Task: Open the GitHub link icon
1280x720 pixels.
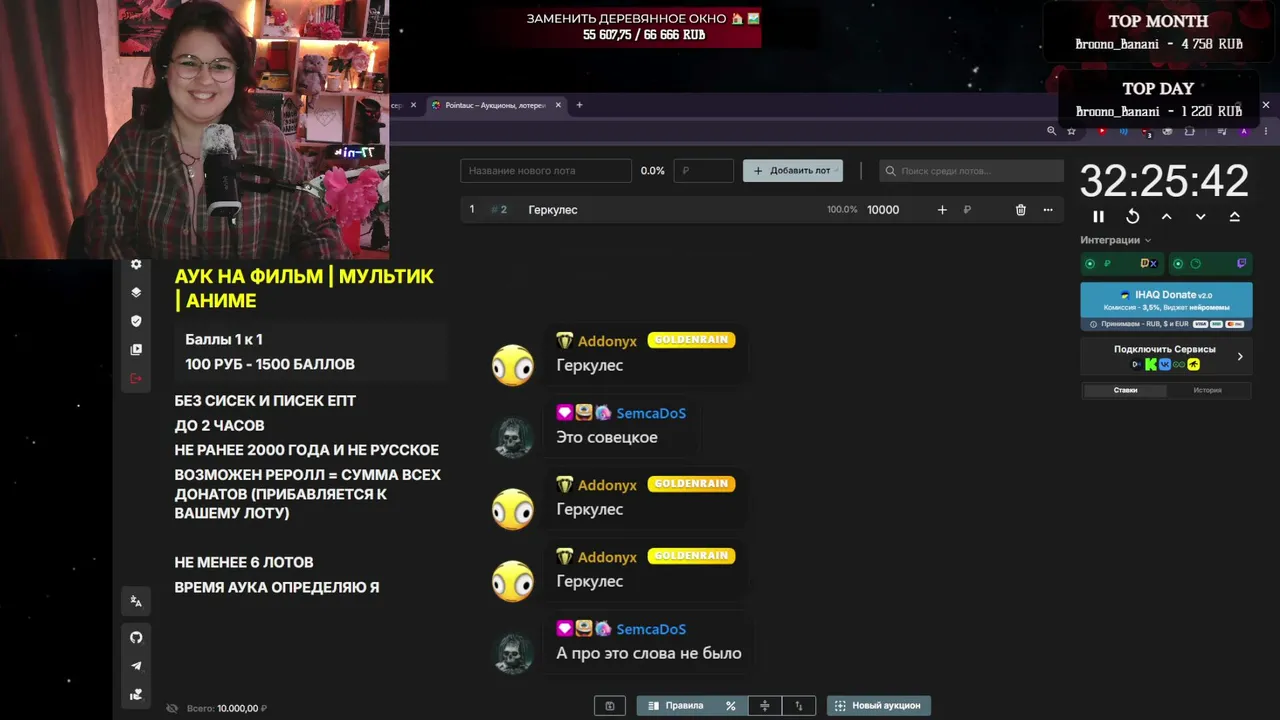Action: [136, 637]
